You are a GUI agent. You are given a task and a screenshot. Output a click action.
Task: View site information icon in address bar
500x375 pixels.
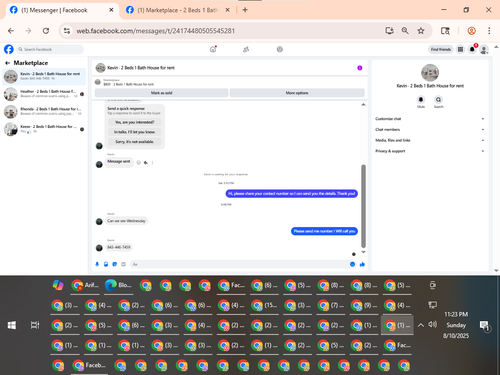click(x=67, y=31)
